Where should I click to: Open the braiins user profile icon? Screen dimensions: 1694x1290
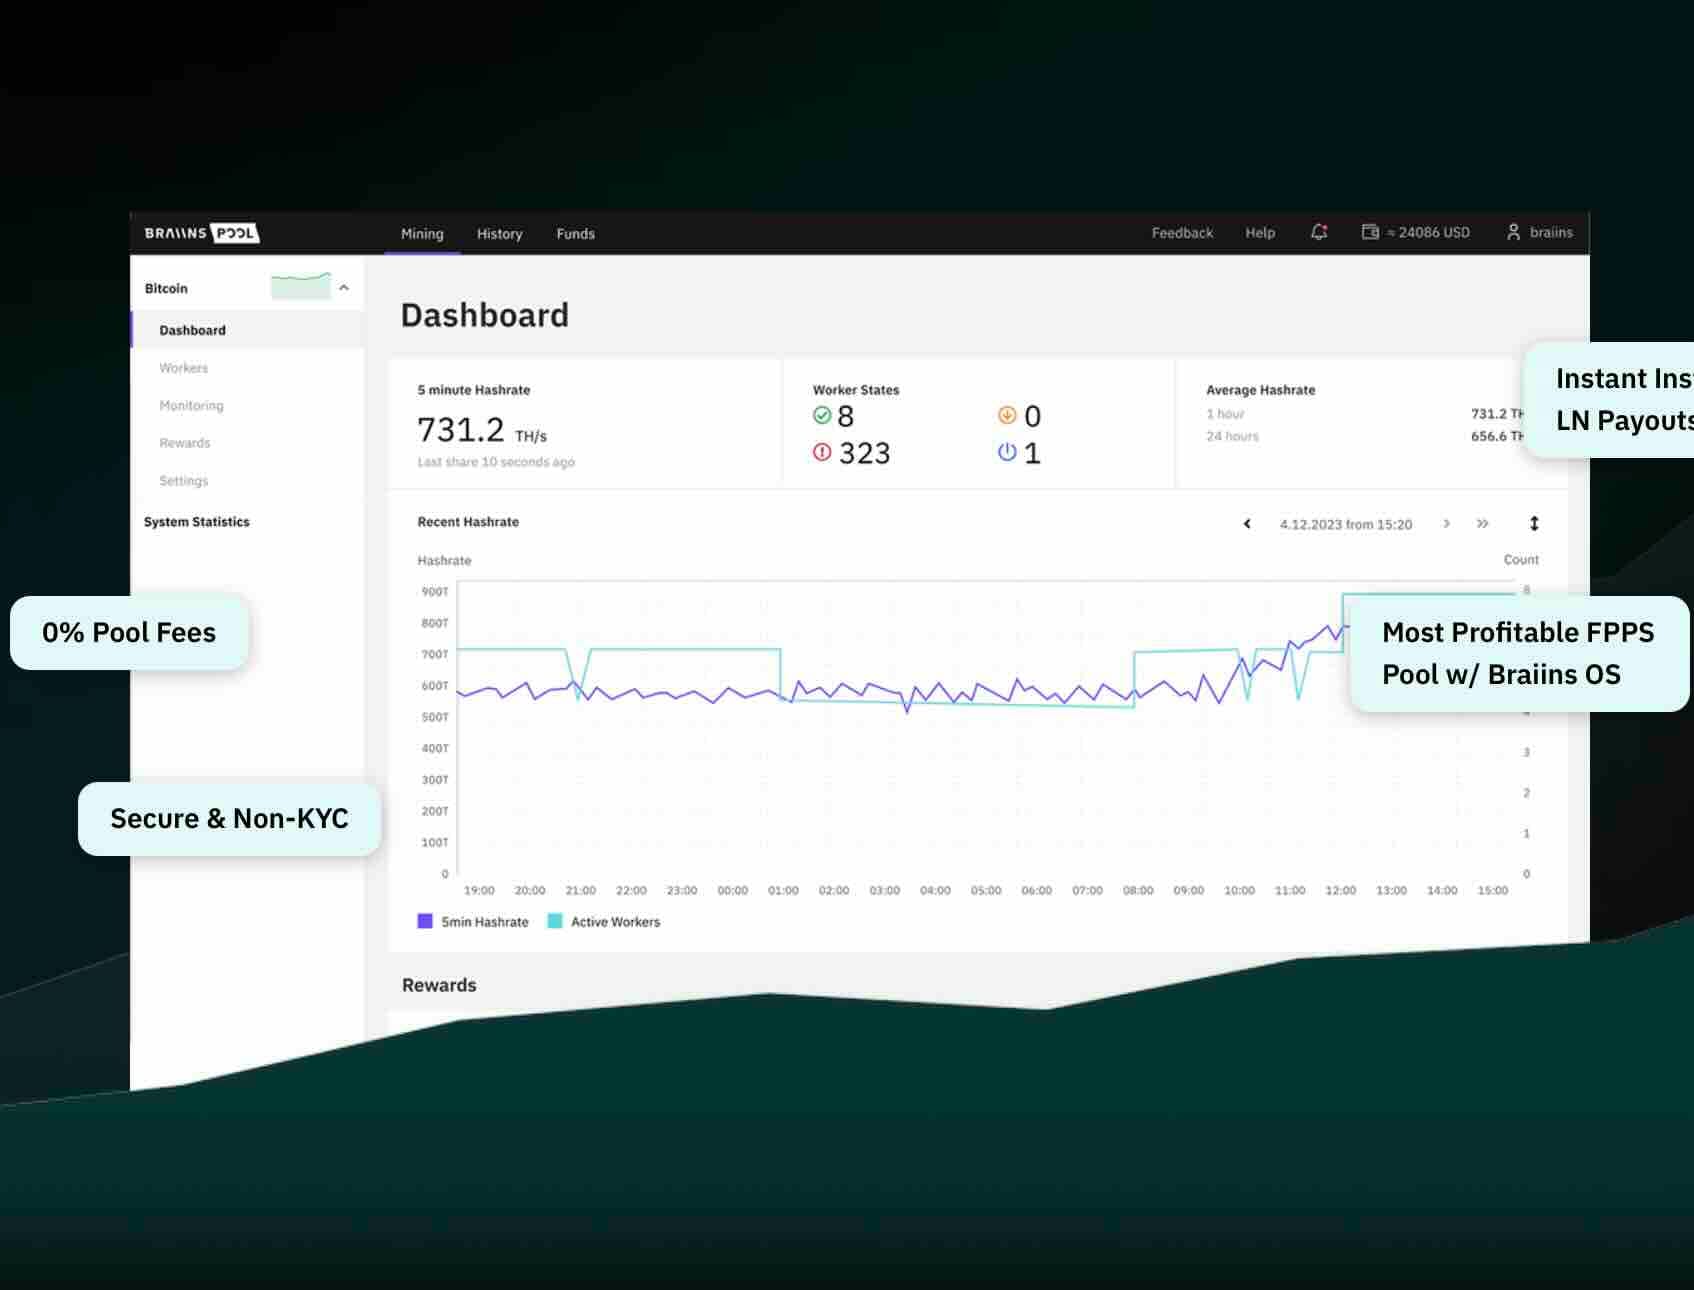click(x=1513, y=232)
